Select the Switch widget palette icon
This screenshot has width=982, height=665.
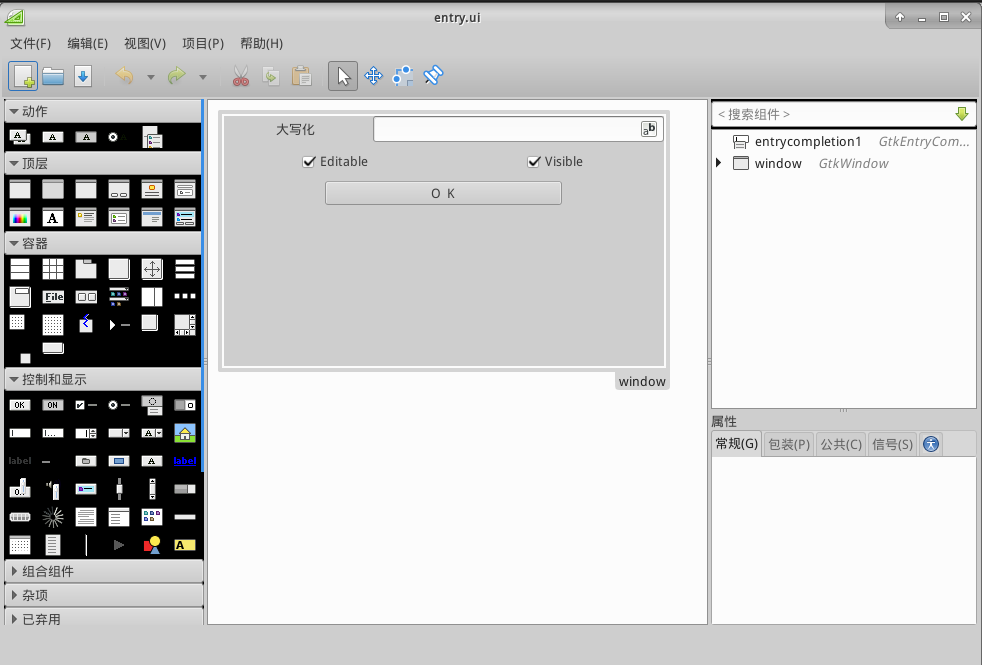185,405
